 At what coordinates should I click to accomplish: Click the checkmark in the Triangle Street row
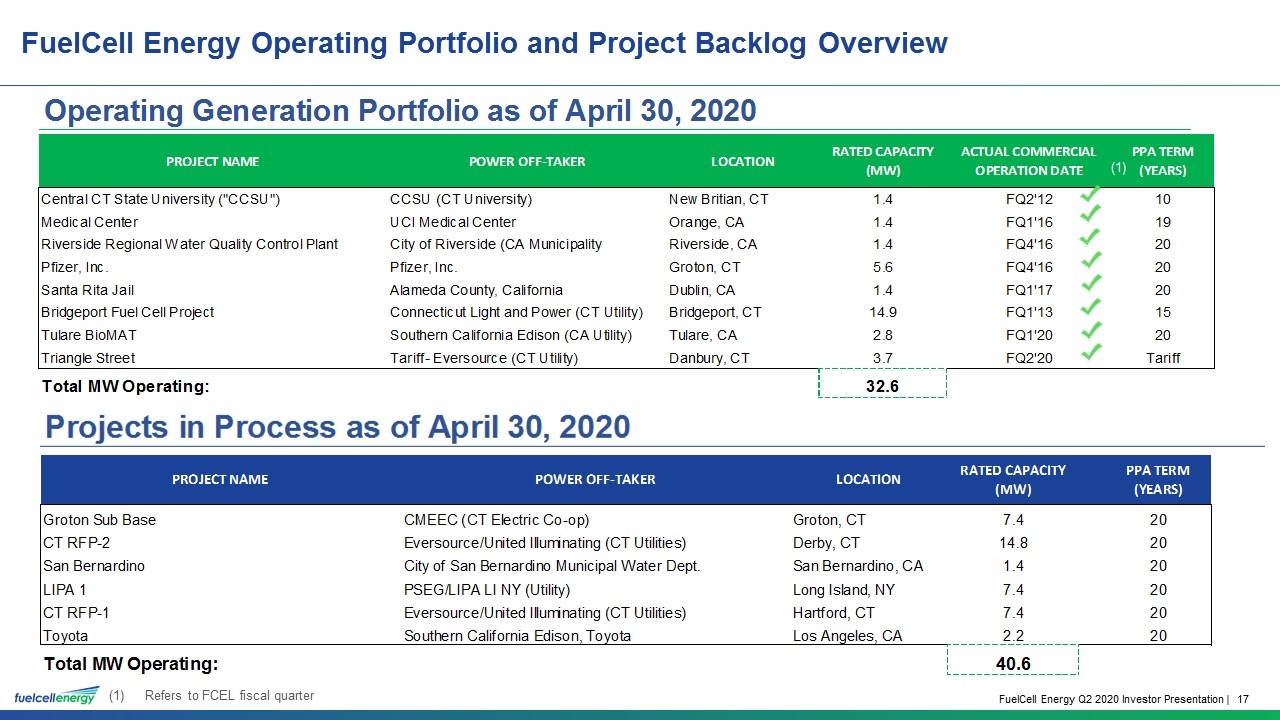tap(1093, 351)
